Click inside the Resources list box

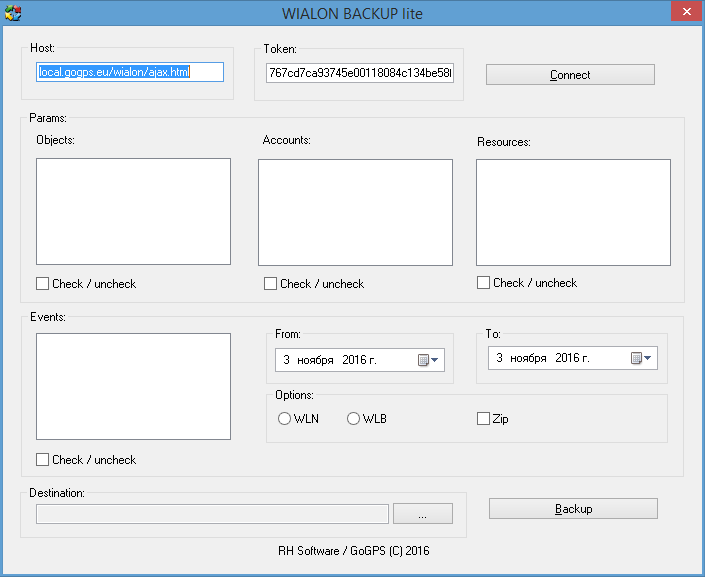pos(573,212)
